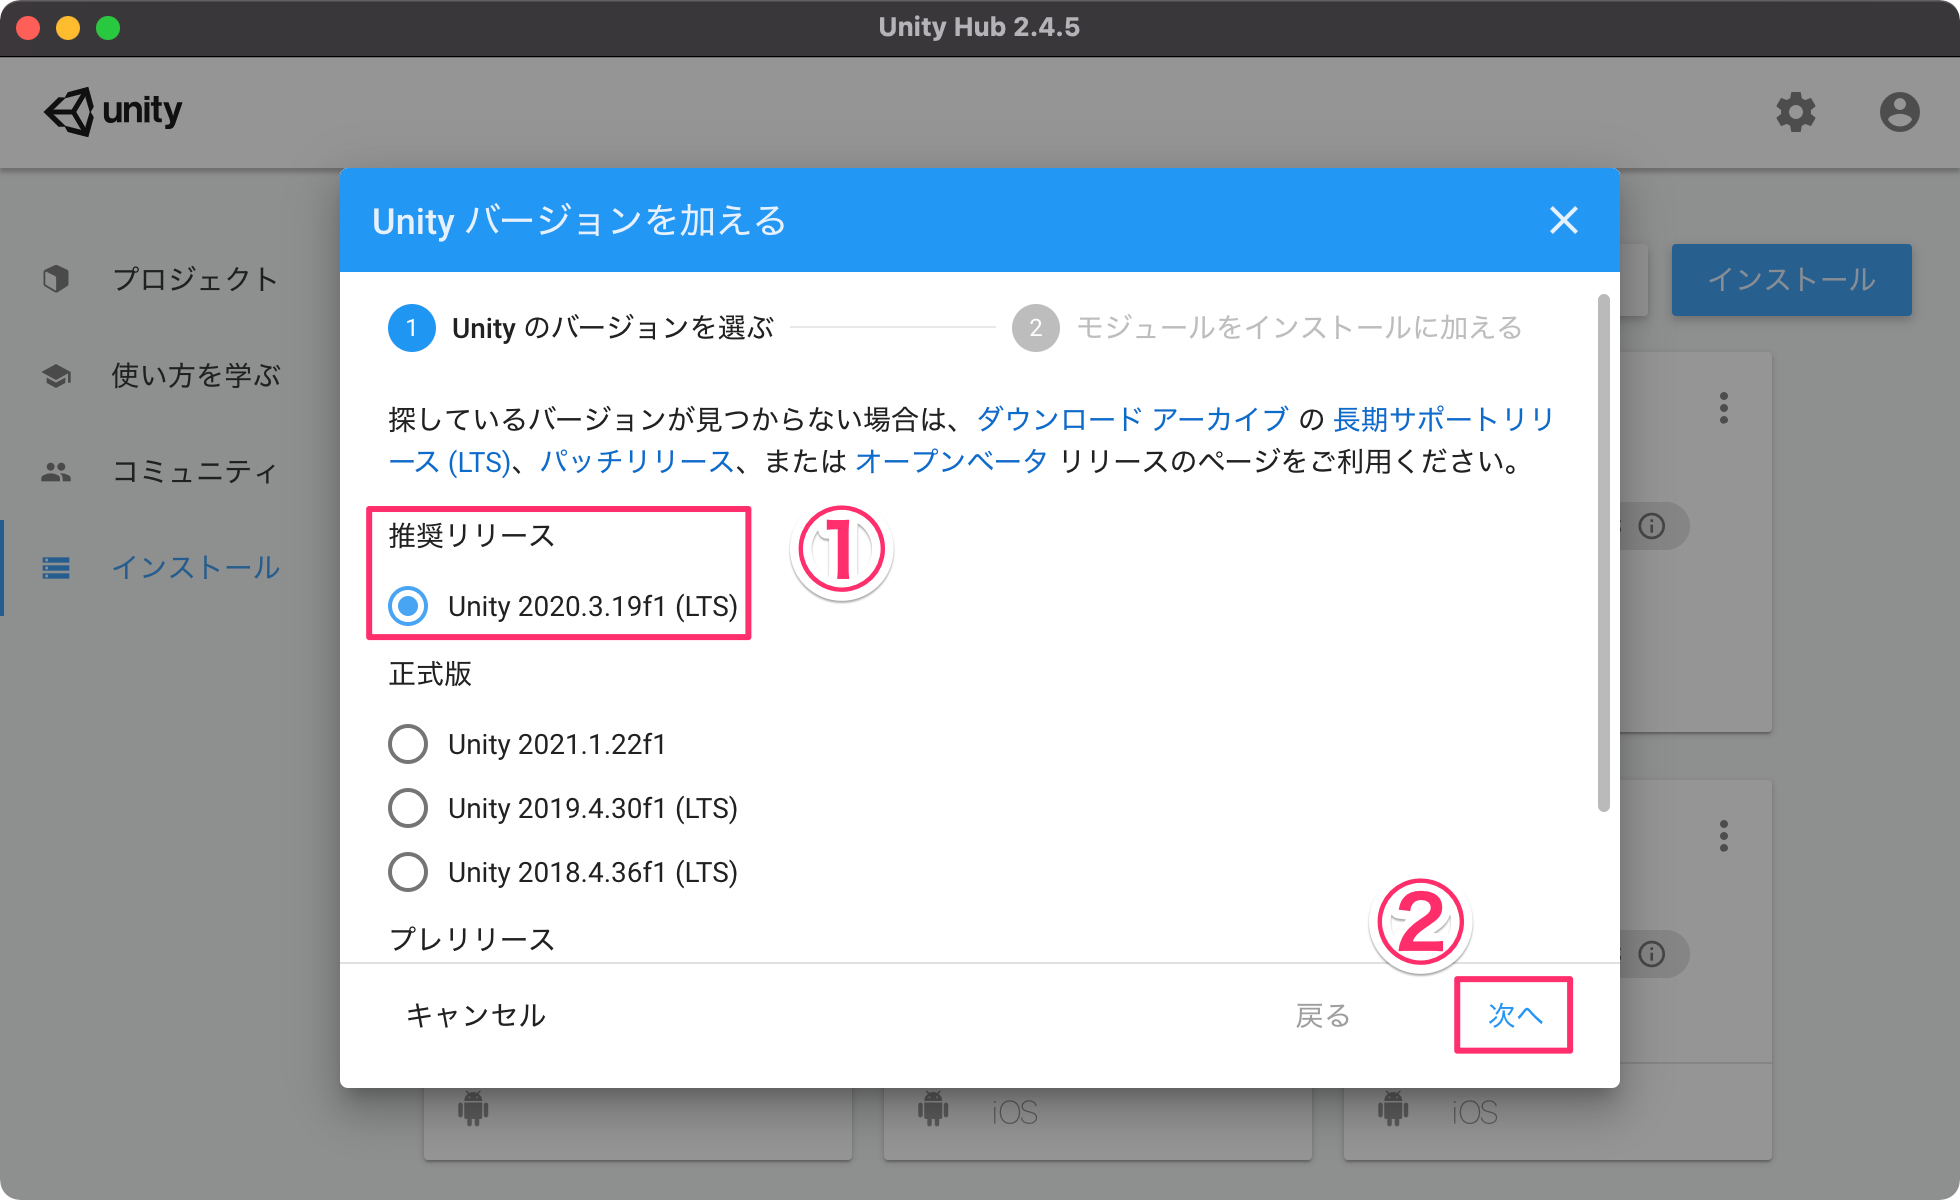Click the インストール list icon in sidebar
The image size is (1960, 1200).
point(56,568)
